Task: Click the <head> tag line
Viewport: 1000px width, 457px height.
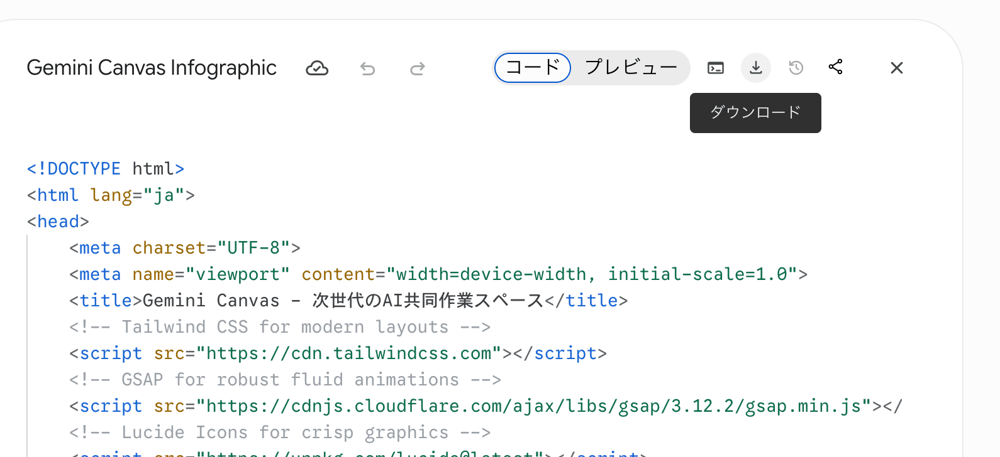Action: point(58,222)
